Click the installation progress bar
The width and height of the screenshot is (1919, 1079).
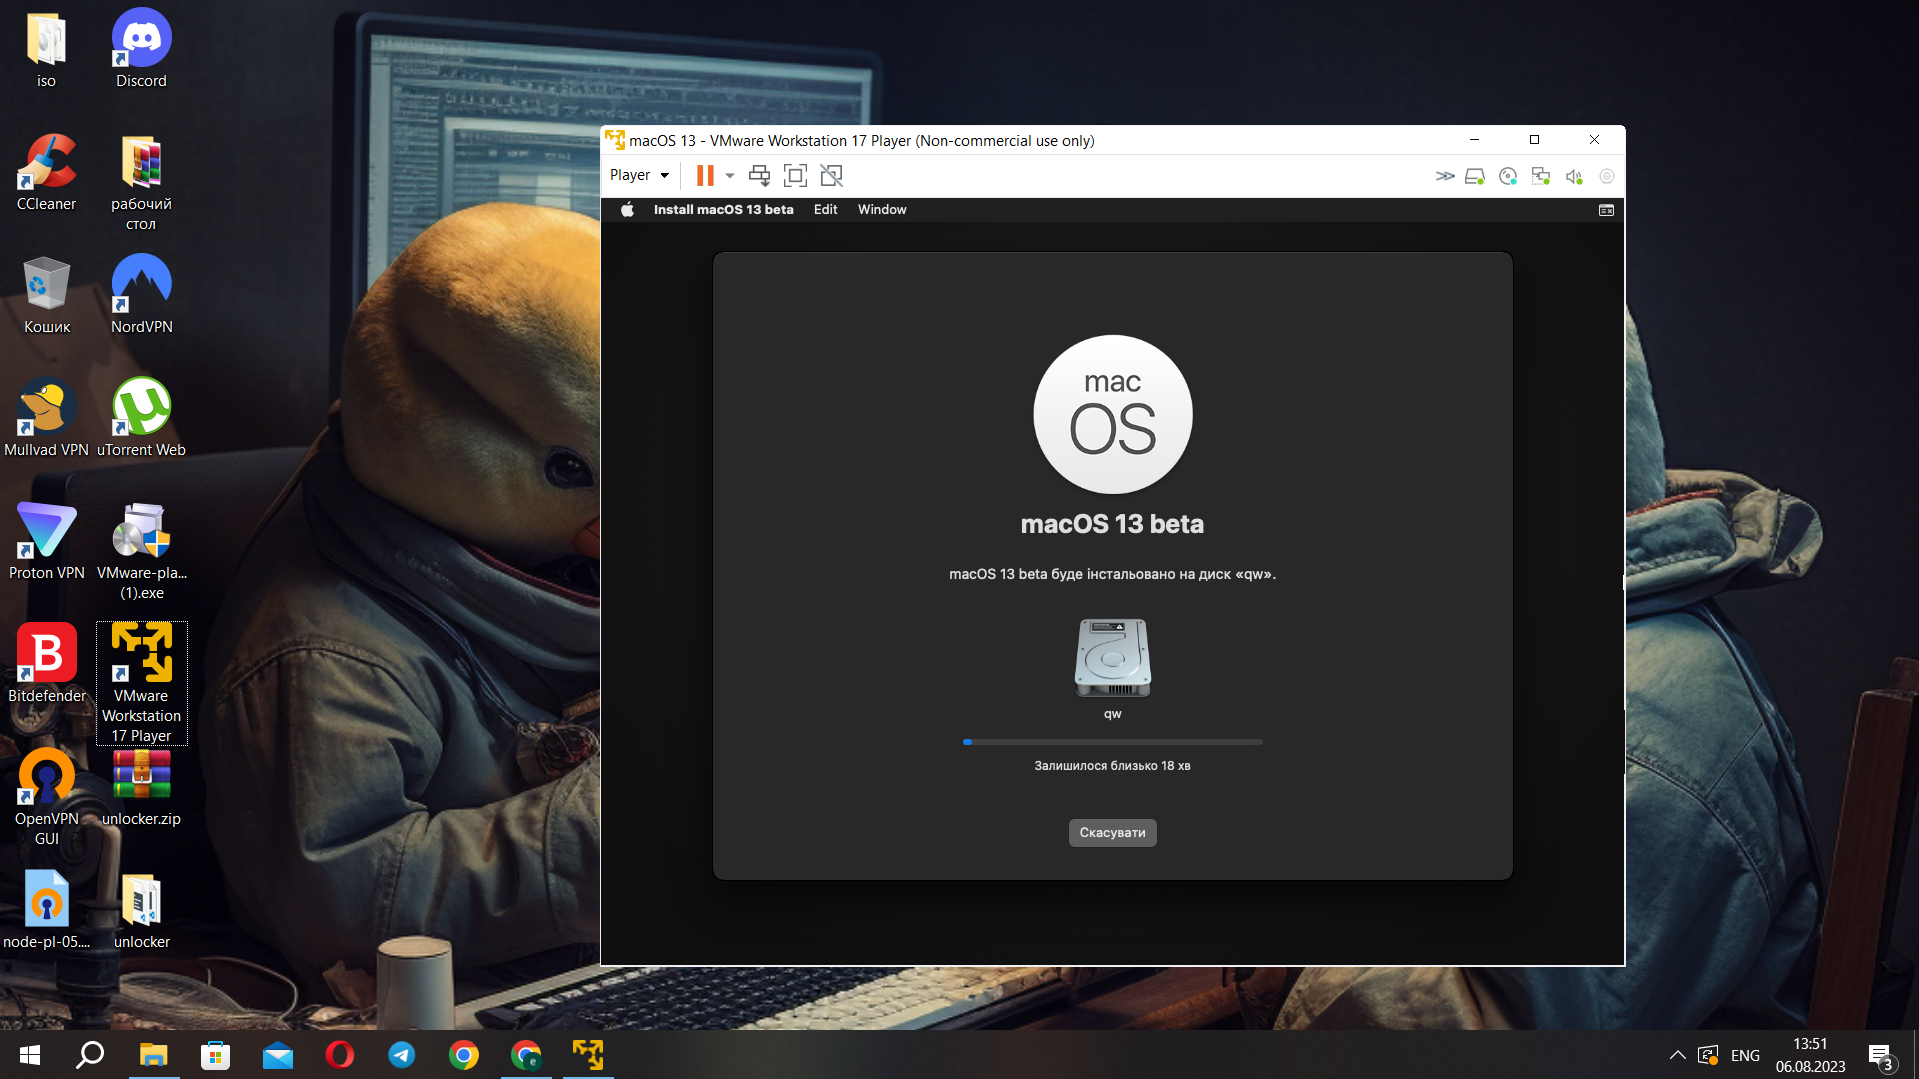coord(1112,742)
